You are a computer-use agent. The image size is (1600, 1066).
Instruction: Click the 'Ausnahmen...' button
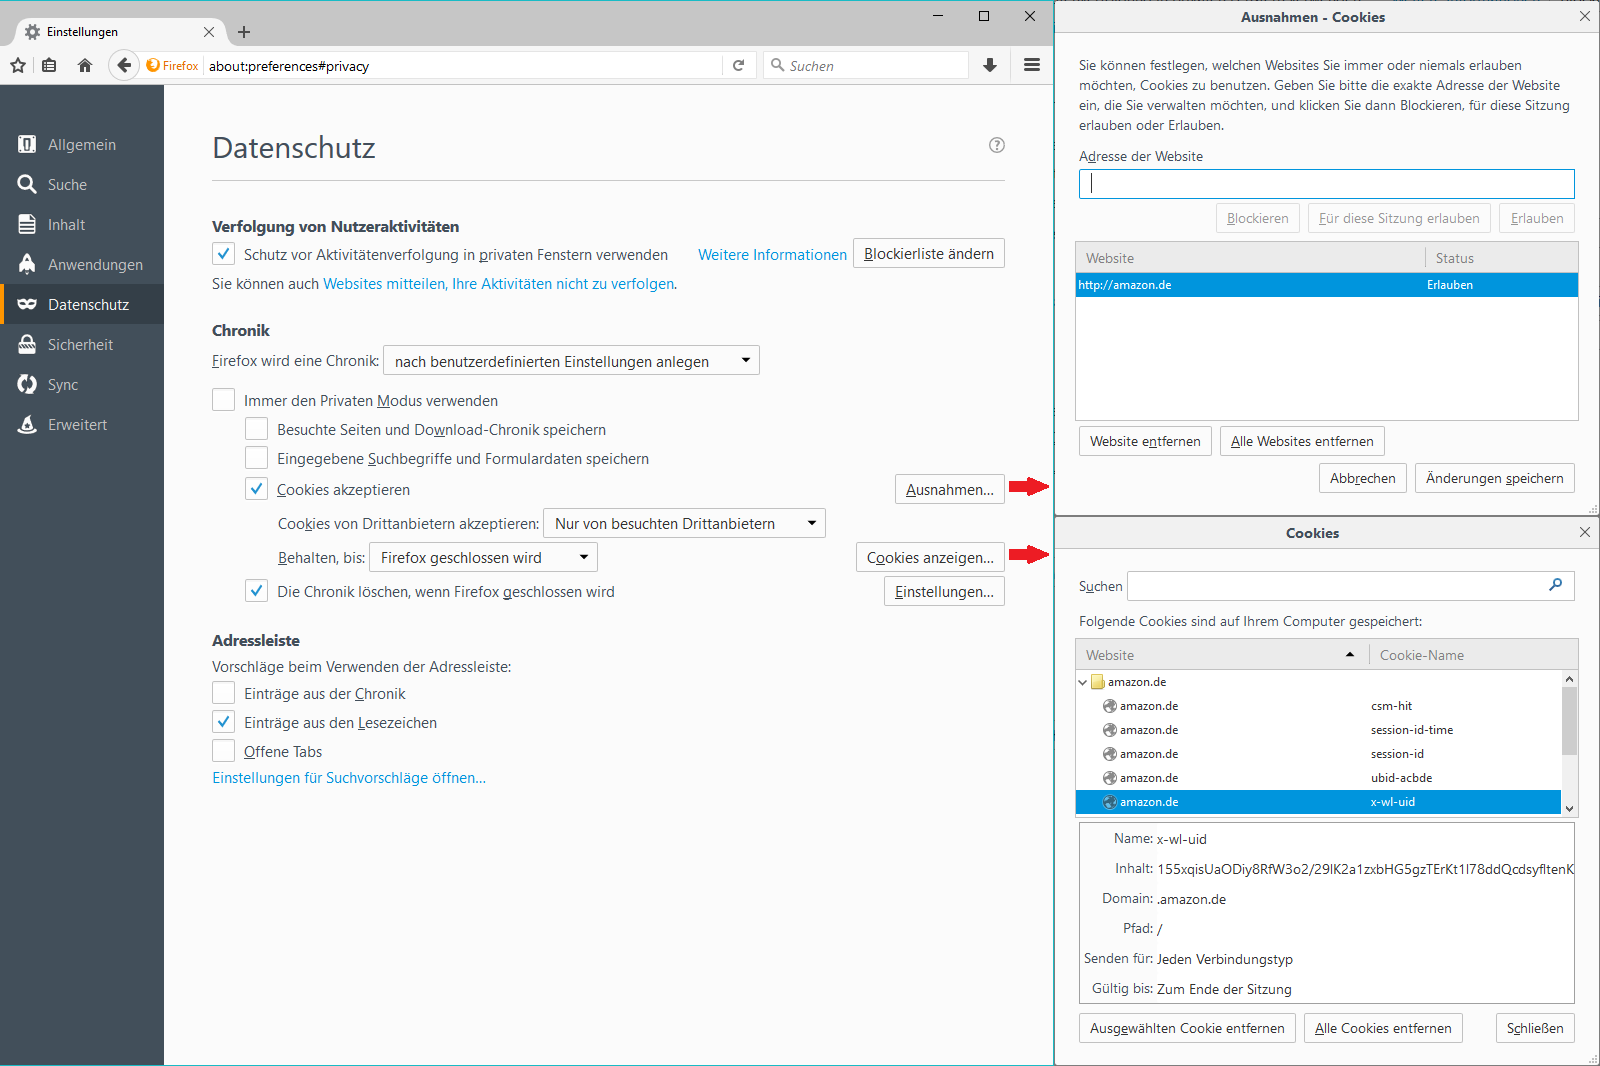[x=950, y=490]
